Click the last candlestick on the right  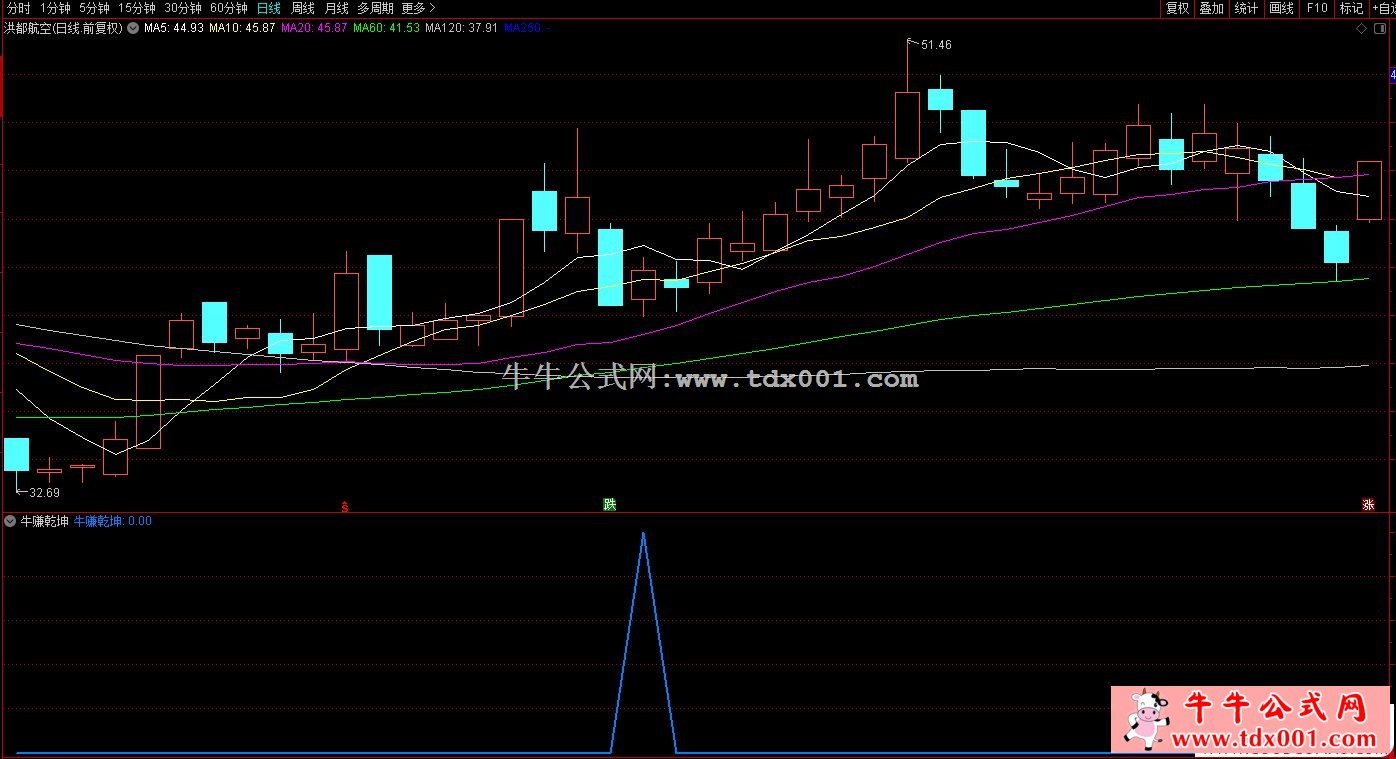(1369, 190)
